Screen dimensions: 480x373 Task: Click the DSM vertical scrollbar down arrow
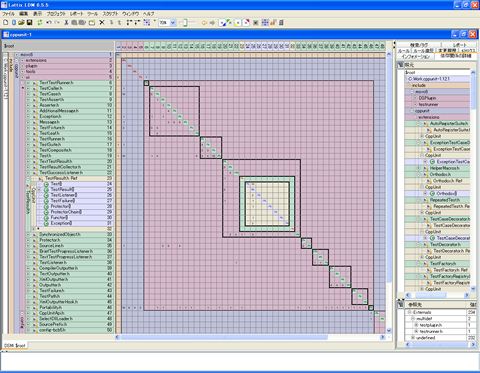pos(388,330)
